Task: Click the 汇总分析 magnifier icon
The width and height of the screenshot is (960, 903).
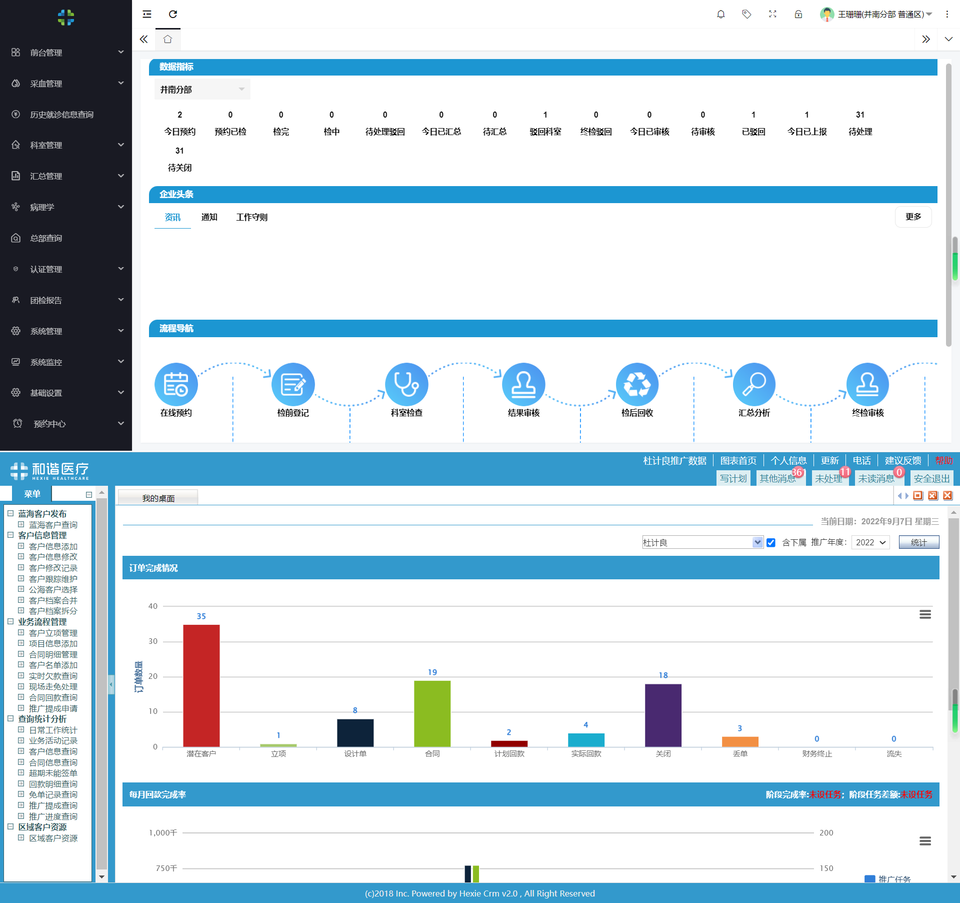Action: [x=754, y=384]
